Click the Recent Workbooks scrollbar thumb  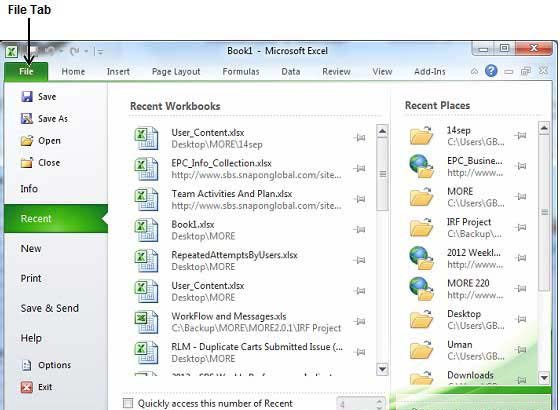click(382, 174)
